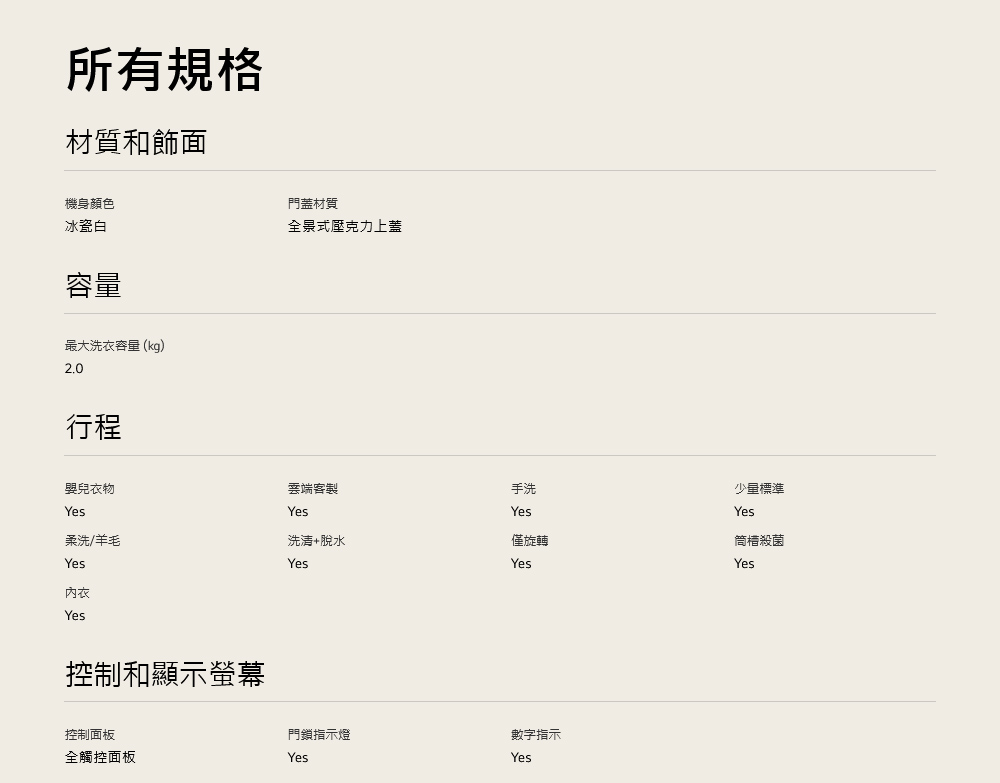Select the 筒槽殺菌 program label

[x=759, y=540]
